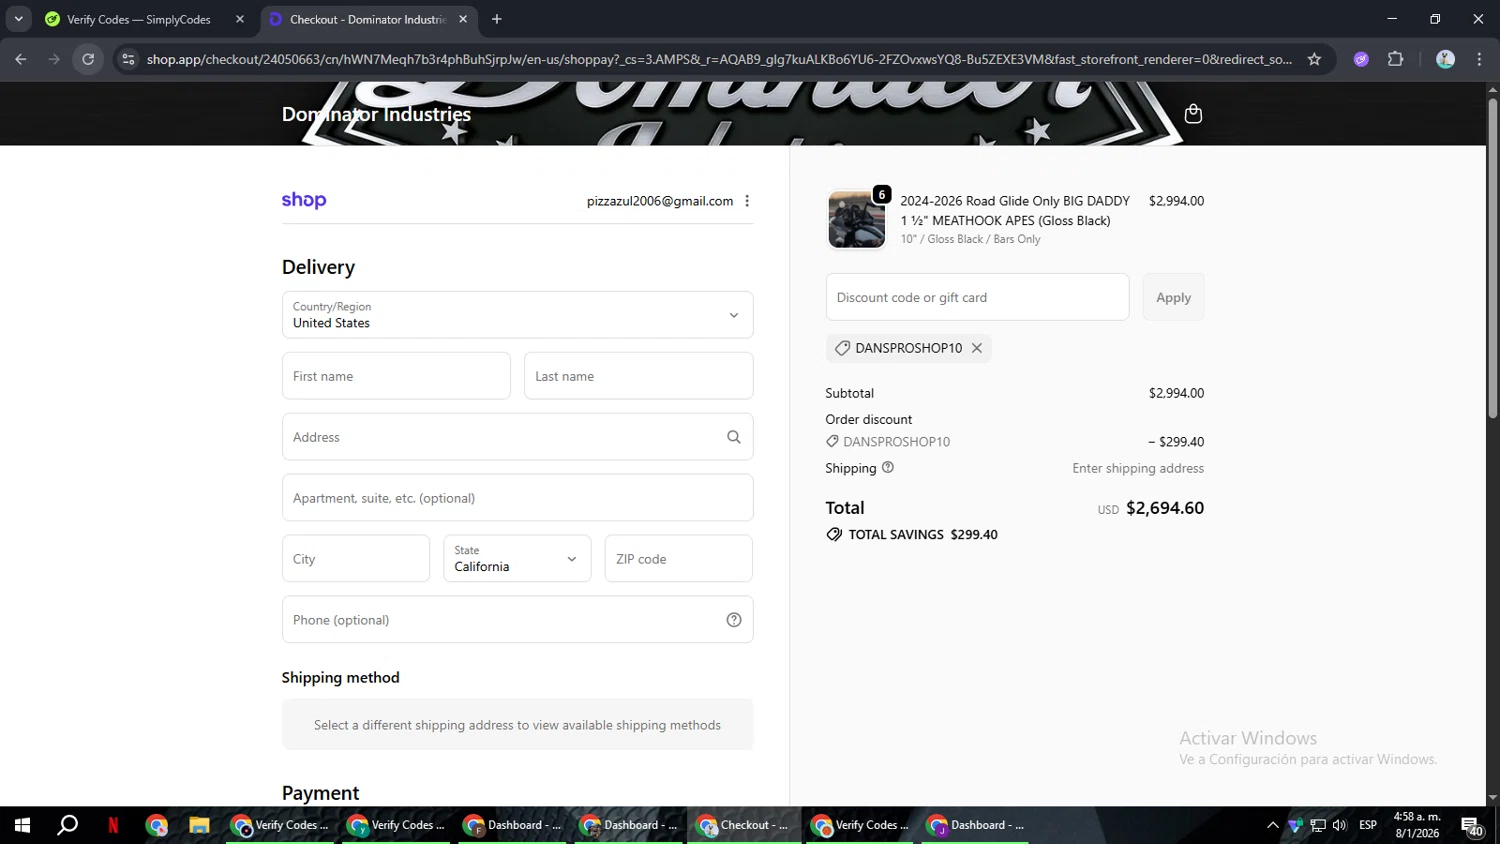Viewport: 1500px width, 844px height.
Task: Click the Enter shipping address text
Action: pos(1138,468)
